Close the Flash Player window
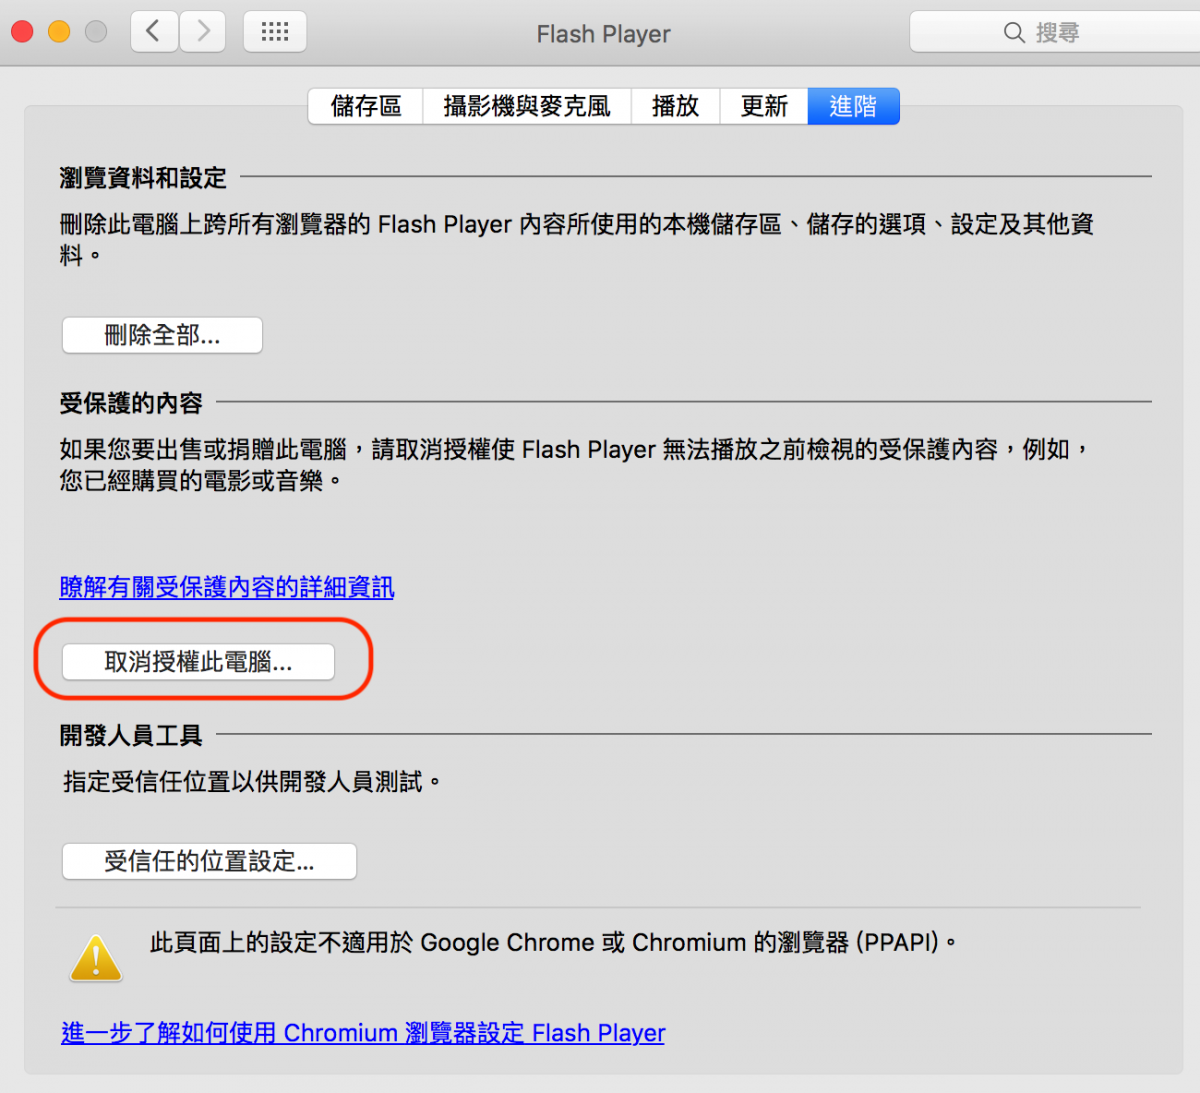 coord(22,32)
